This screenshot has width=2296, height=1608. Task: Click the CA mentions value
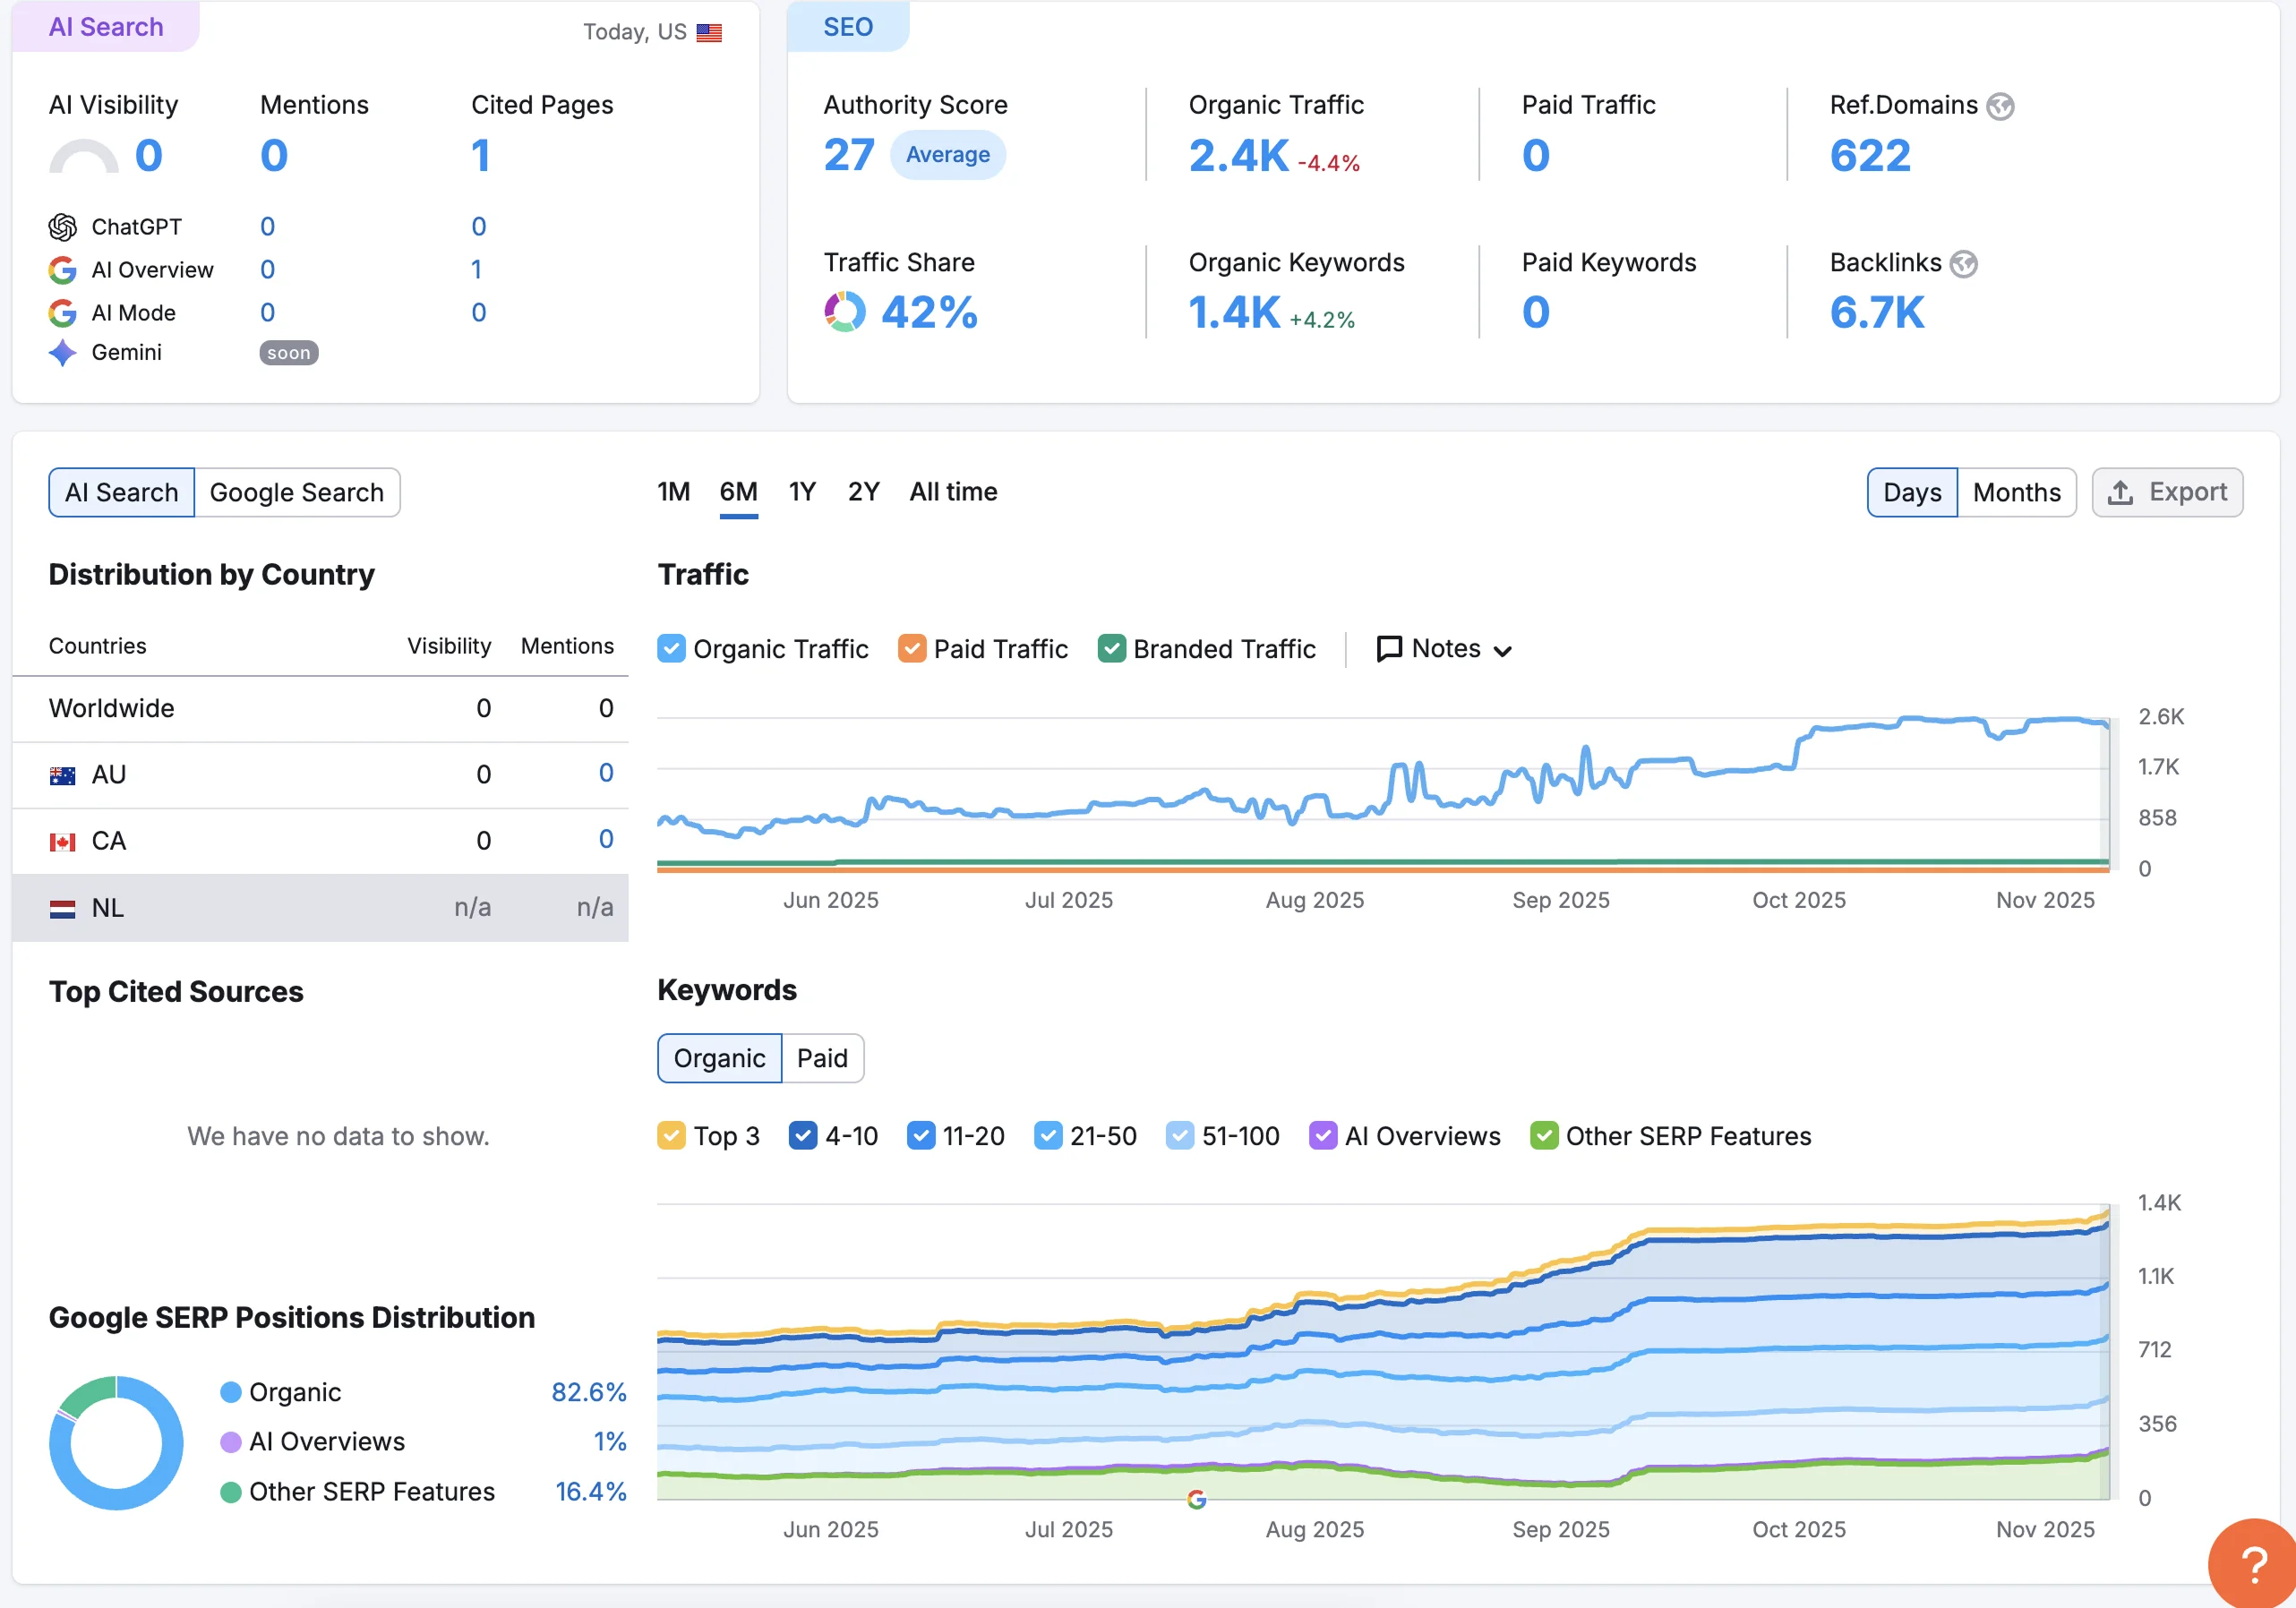click(x=606, y=840)
